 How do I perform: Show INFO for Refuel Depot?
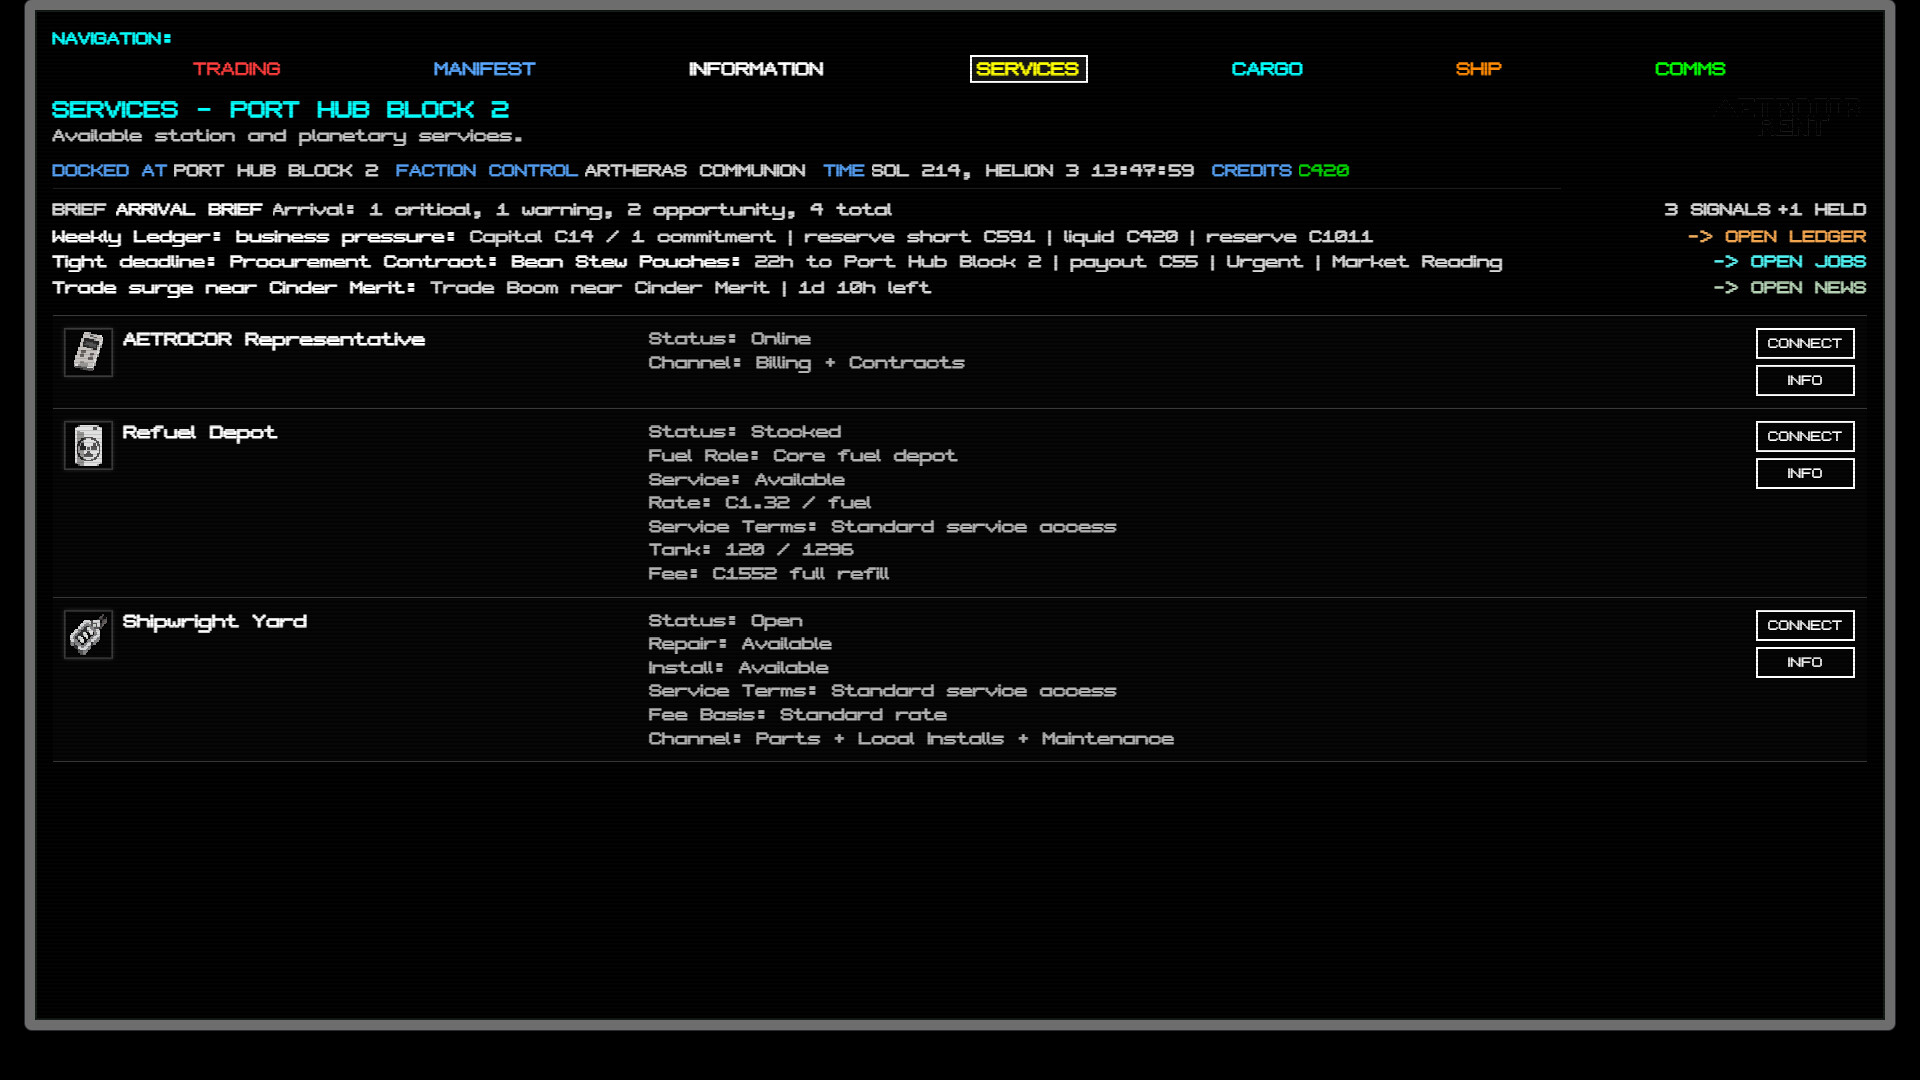1805,473
